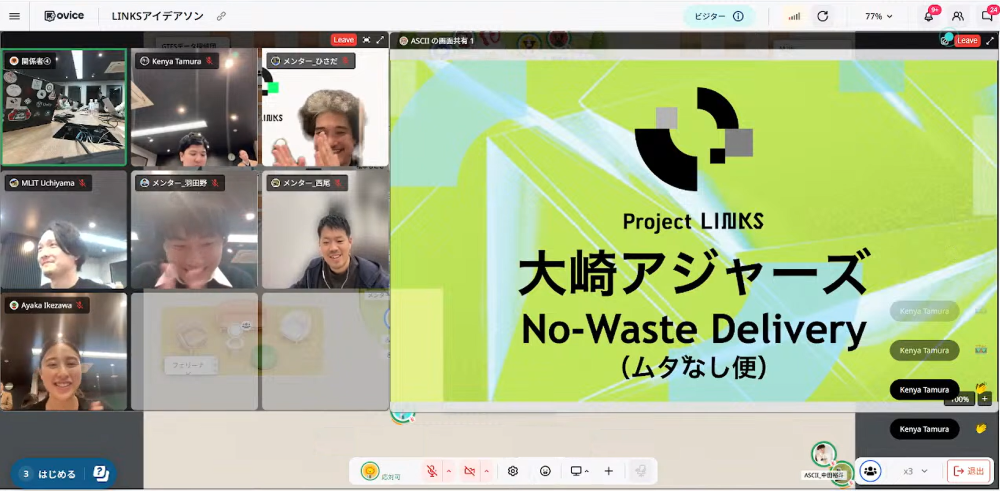Select the 関係者④ video tile
The height and width of the screenshot is (491, 1000).
pos(64,107)
